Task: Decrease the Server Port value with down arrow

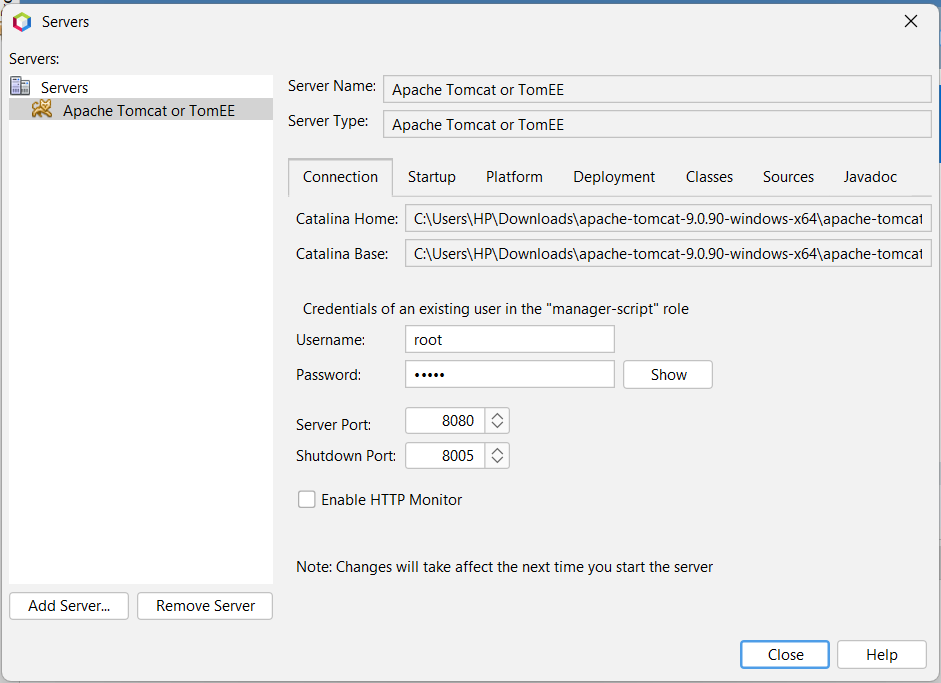Action: click(497, 427)
